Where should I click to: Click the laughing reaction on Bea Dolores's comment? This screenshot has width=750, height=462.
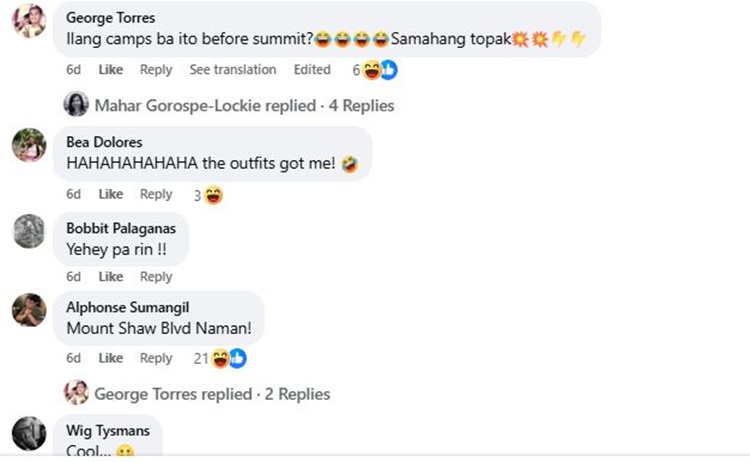213,195
